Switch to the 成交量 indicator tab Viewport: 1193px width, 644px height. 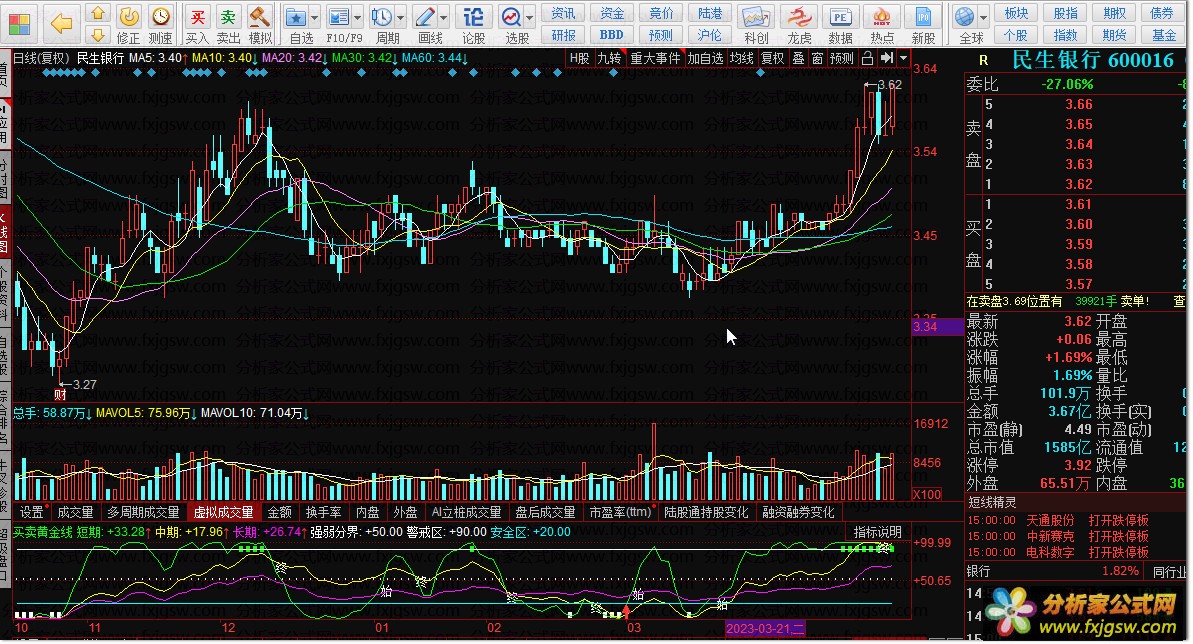point(75,512)
